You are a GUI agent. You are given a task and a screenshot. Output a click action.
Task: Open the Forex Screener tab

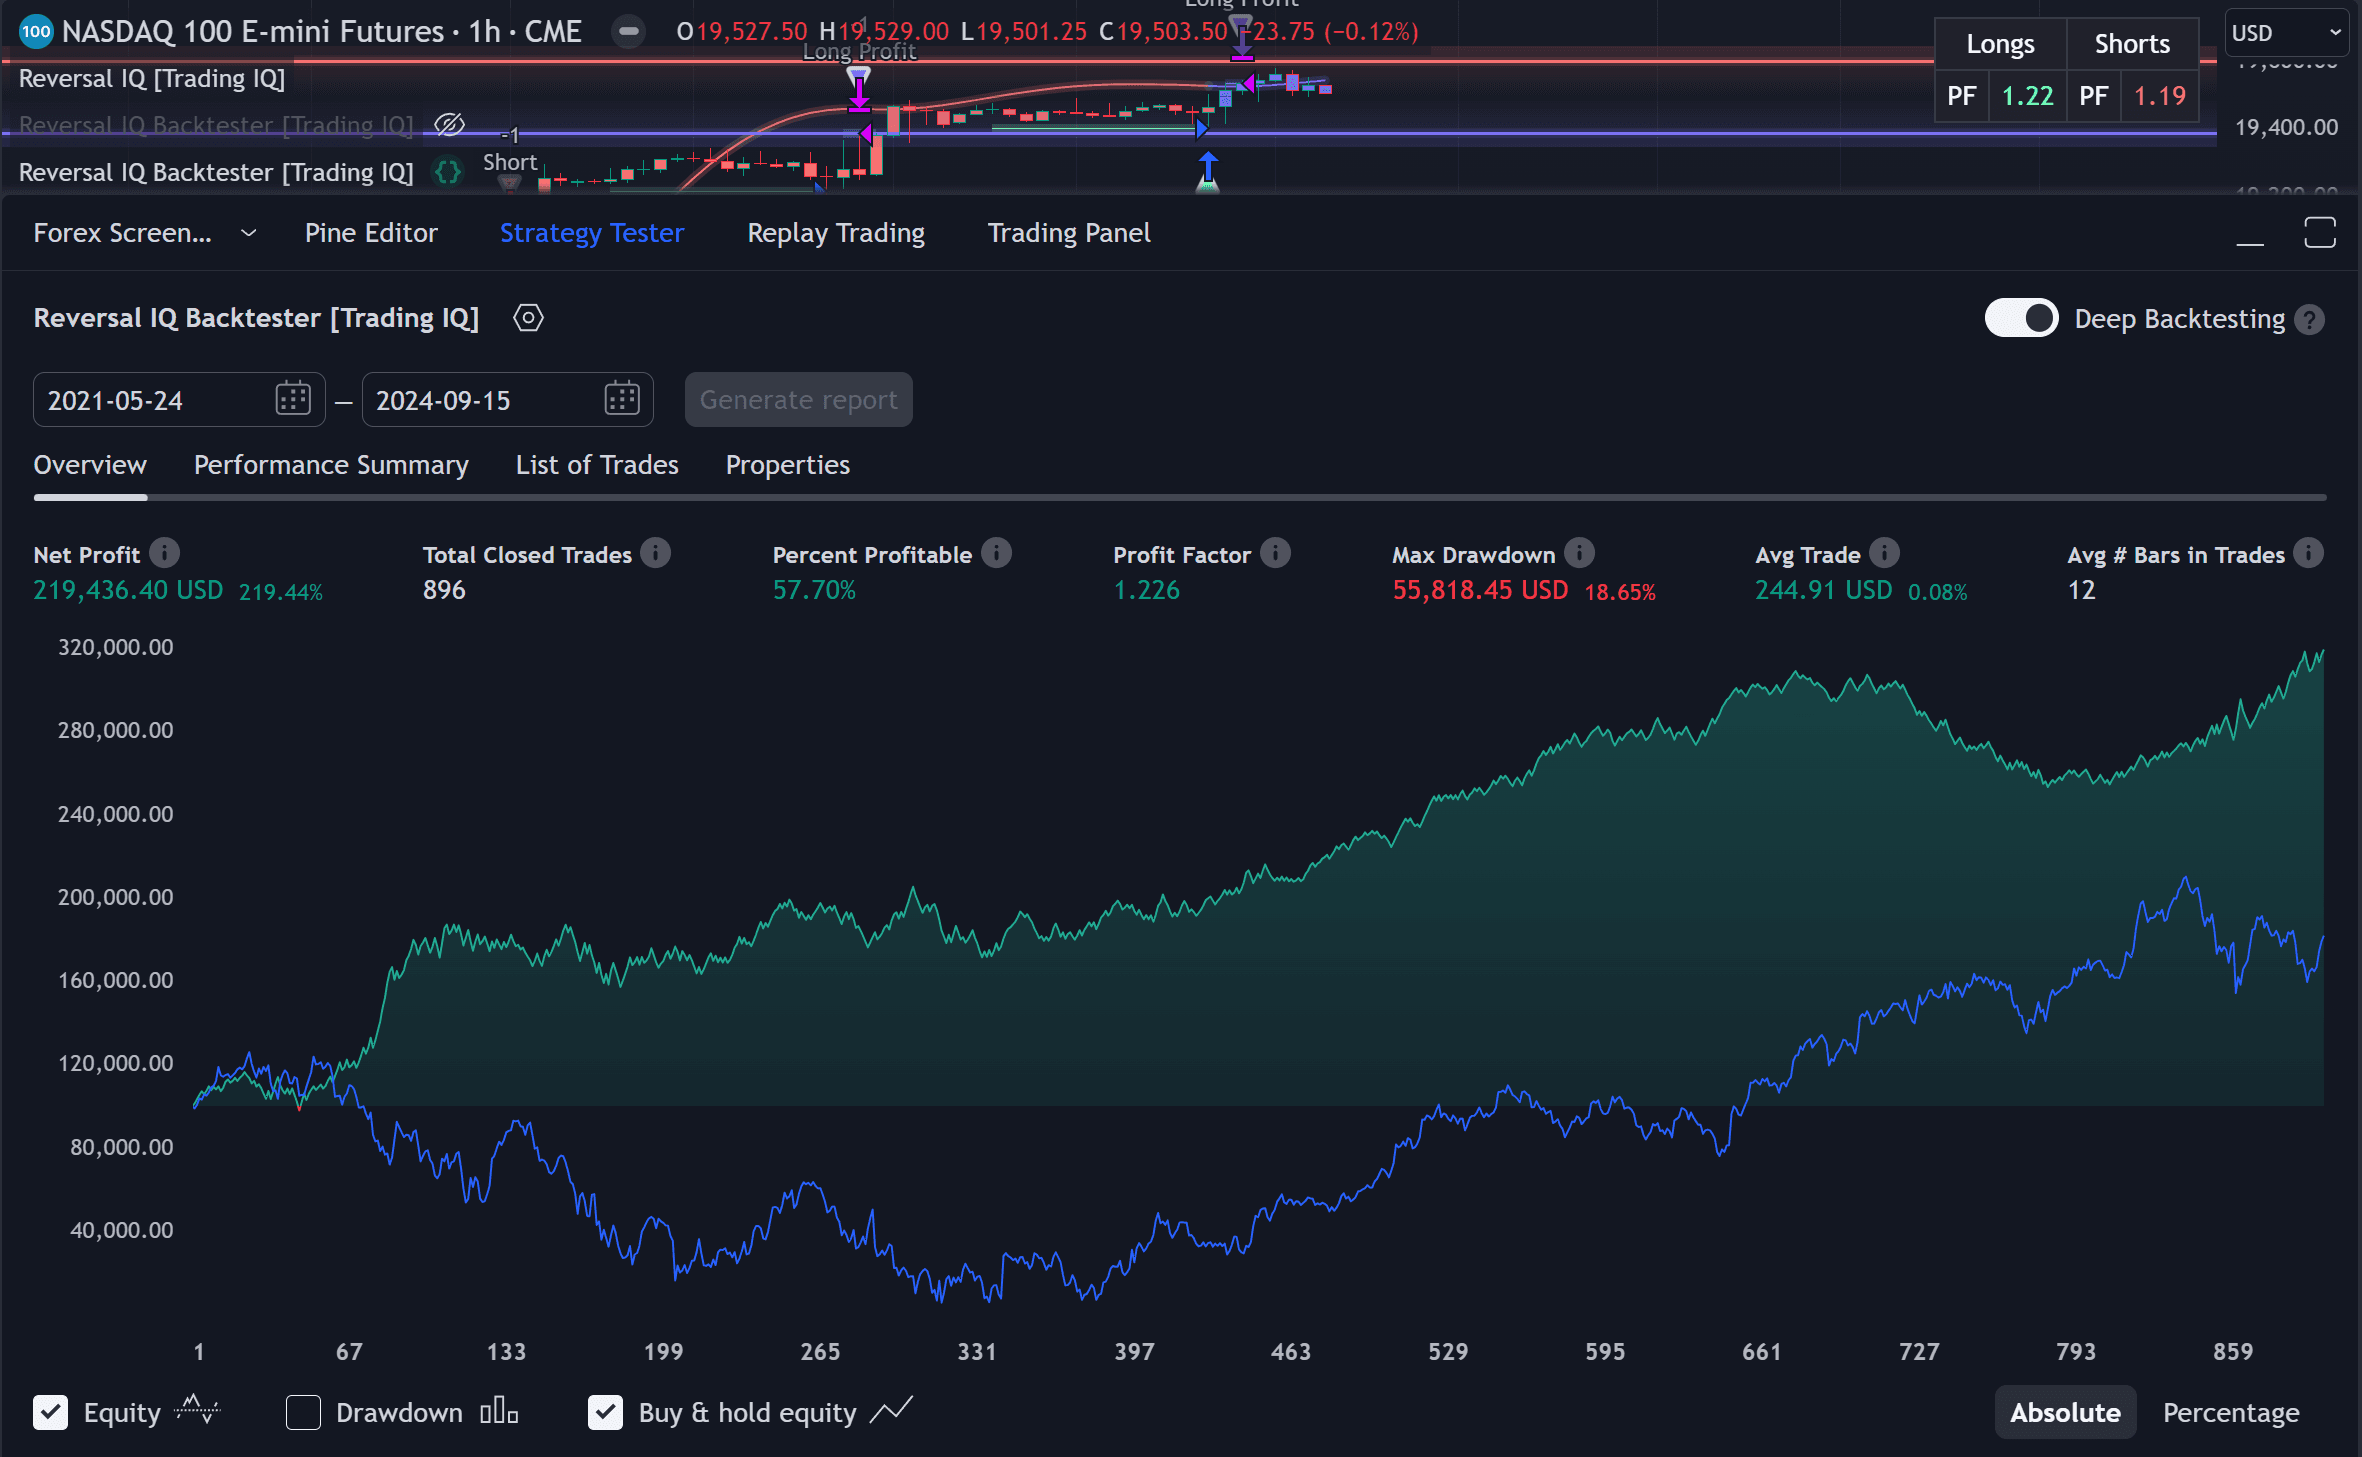(123, 233)
